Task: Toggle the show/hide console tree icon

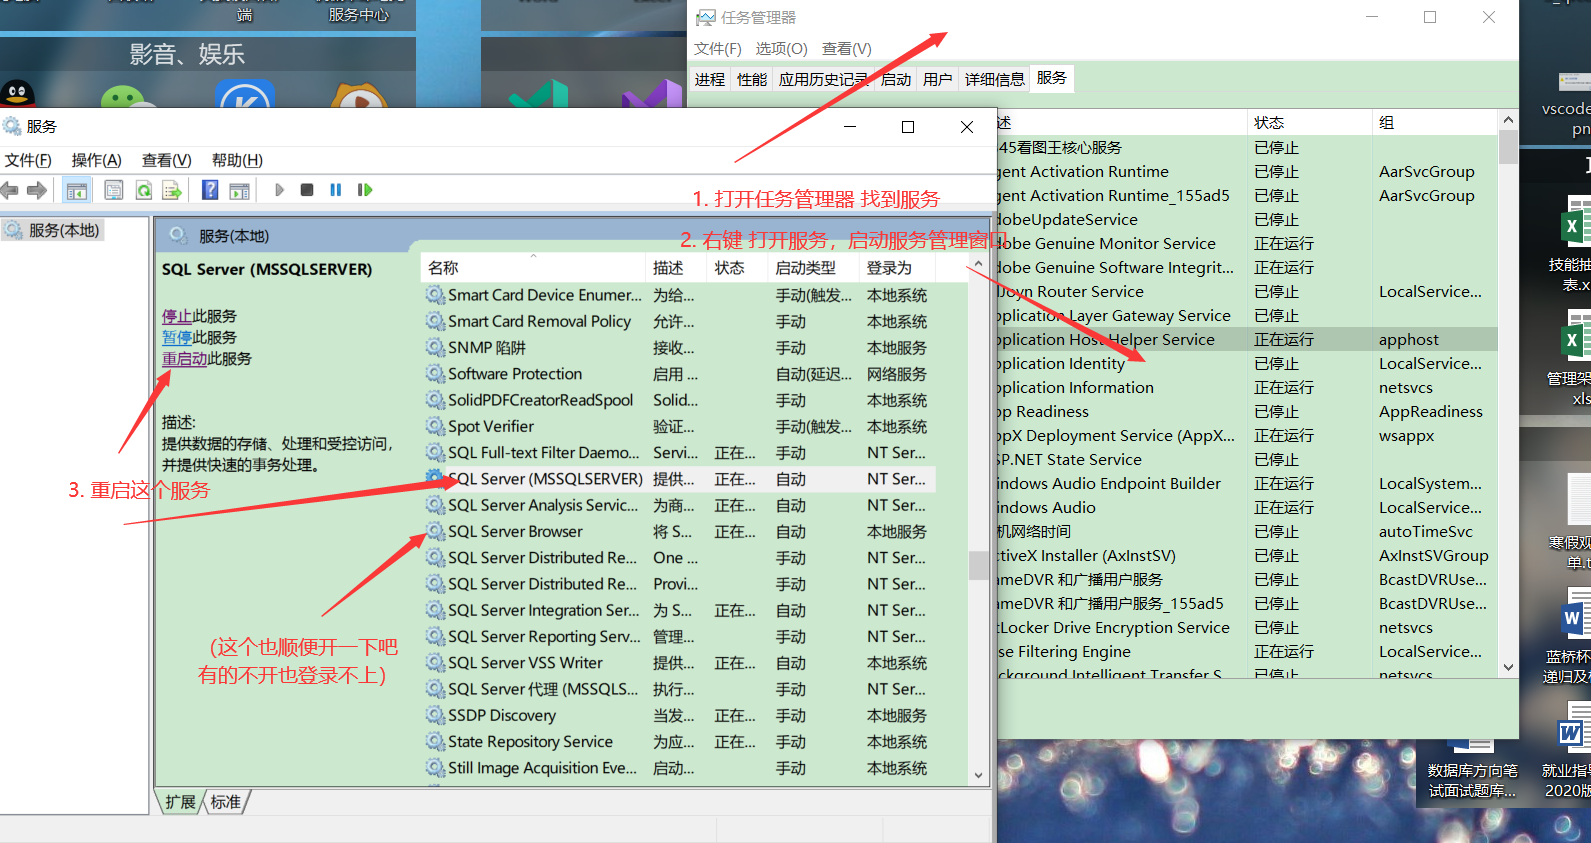Action: pyautogui.click(x=77, y=190)
